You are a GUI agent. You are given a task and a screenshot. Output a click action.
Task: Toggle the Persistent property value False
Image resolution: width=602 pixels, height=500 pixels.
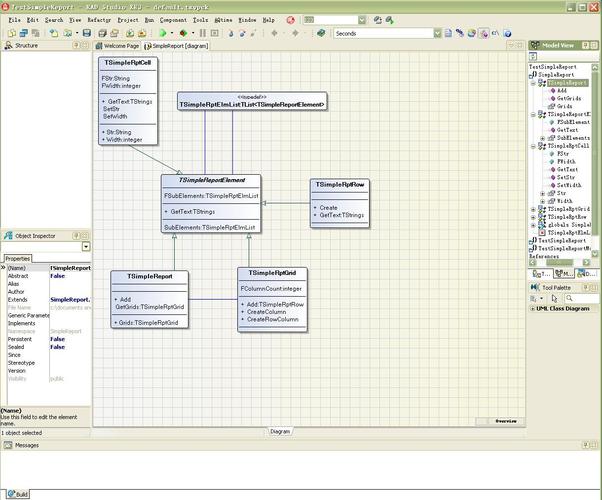57,339
